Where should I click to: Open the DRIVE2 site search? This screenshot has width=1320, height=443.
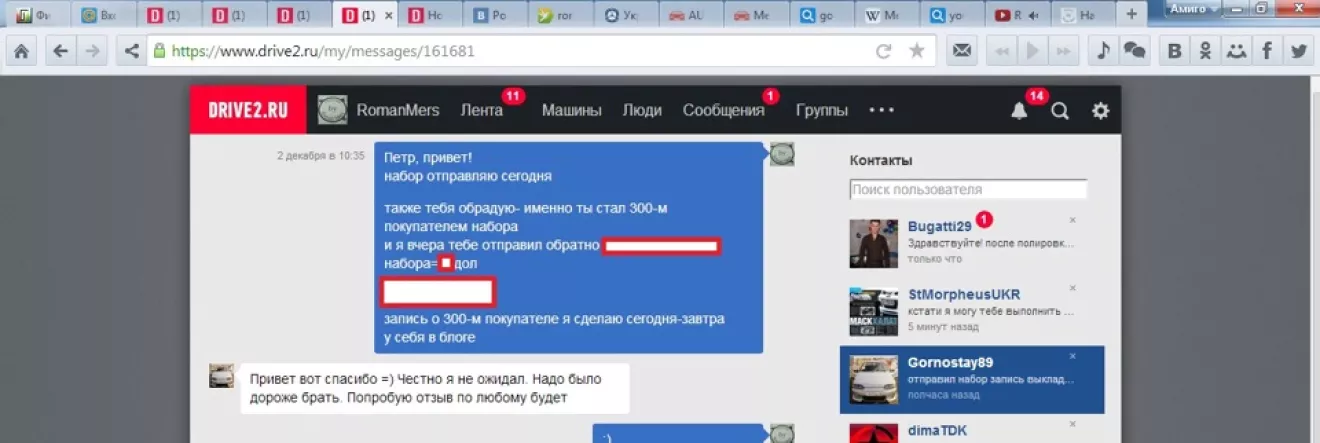tap(1060, 111)
